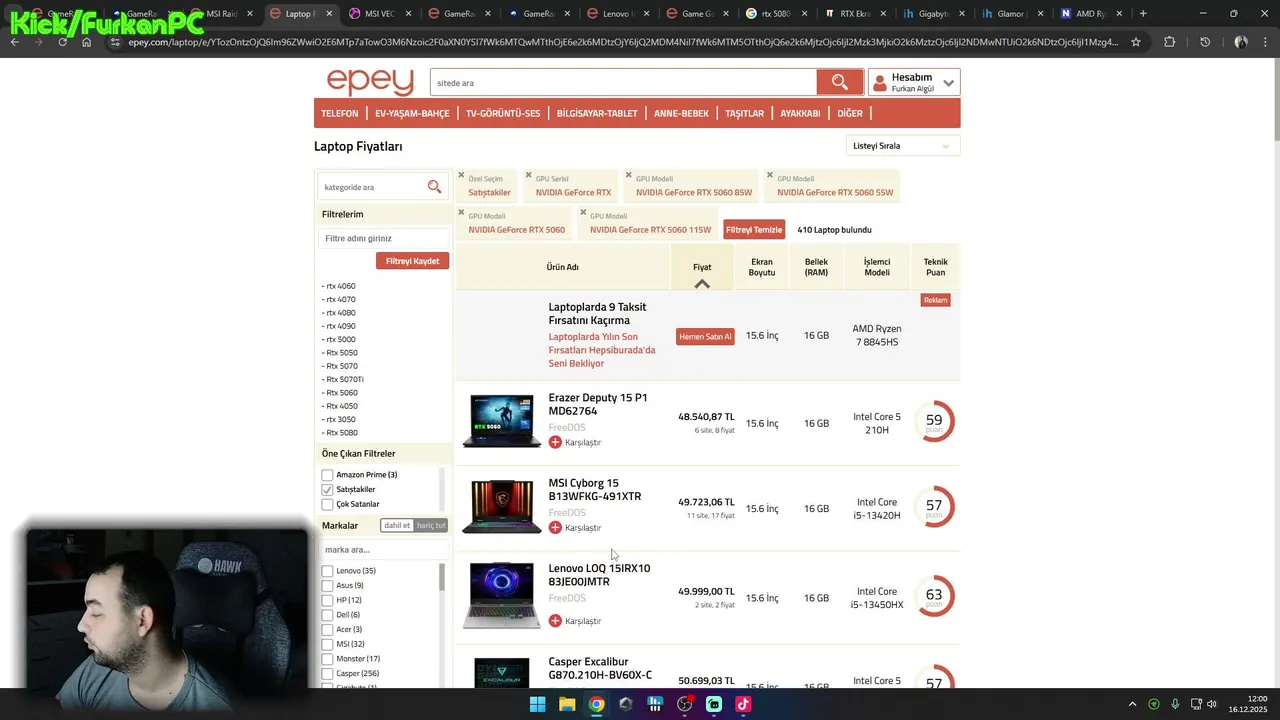Reload the page with browser refresh icon
The height and width of the screenshot is (720, 1280).
coord(62,42)
